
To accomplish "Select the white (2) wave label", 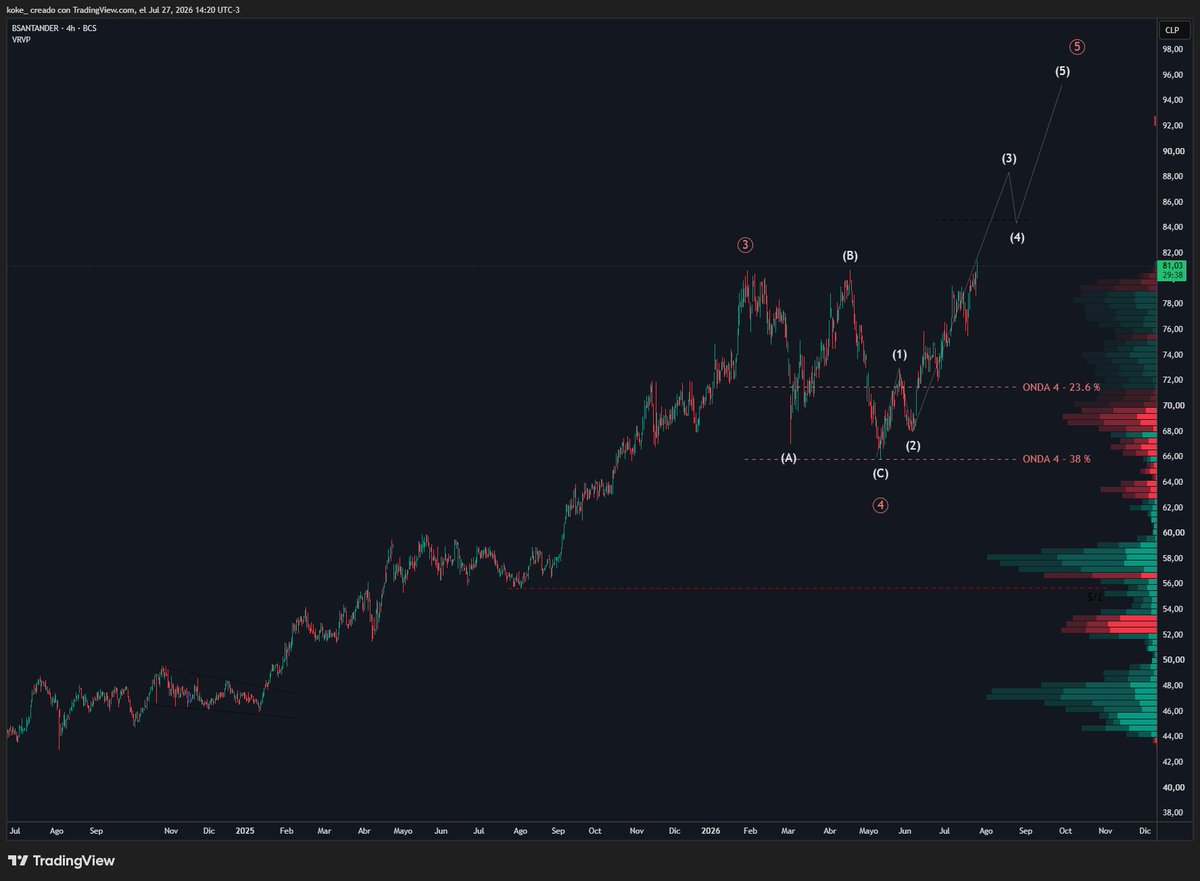I will [x=913, y=445].
